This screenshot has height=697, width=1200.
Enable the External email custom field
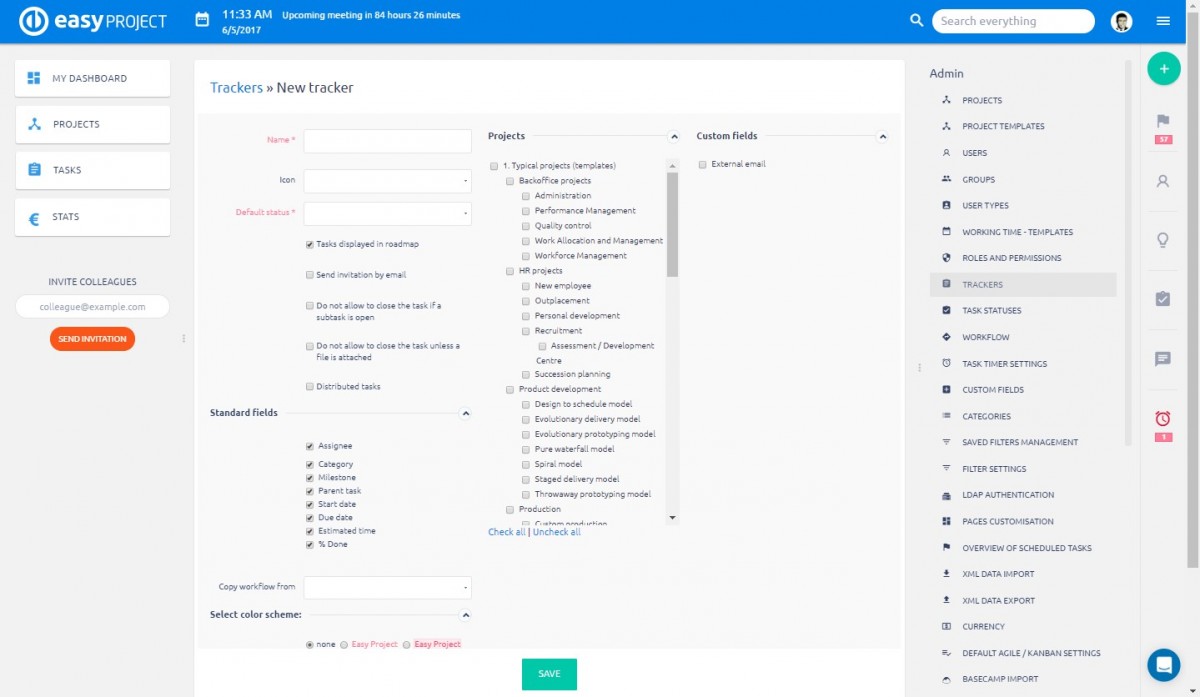(x=703, y=164)
